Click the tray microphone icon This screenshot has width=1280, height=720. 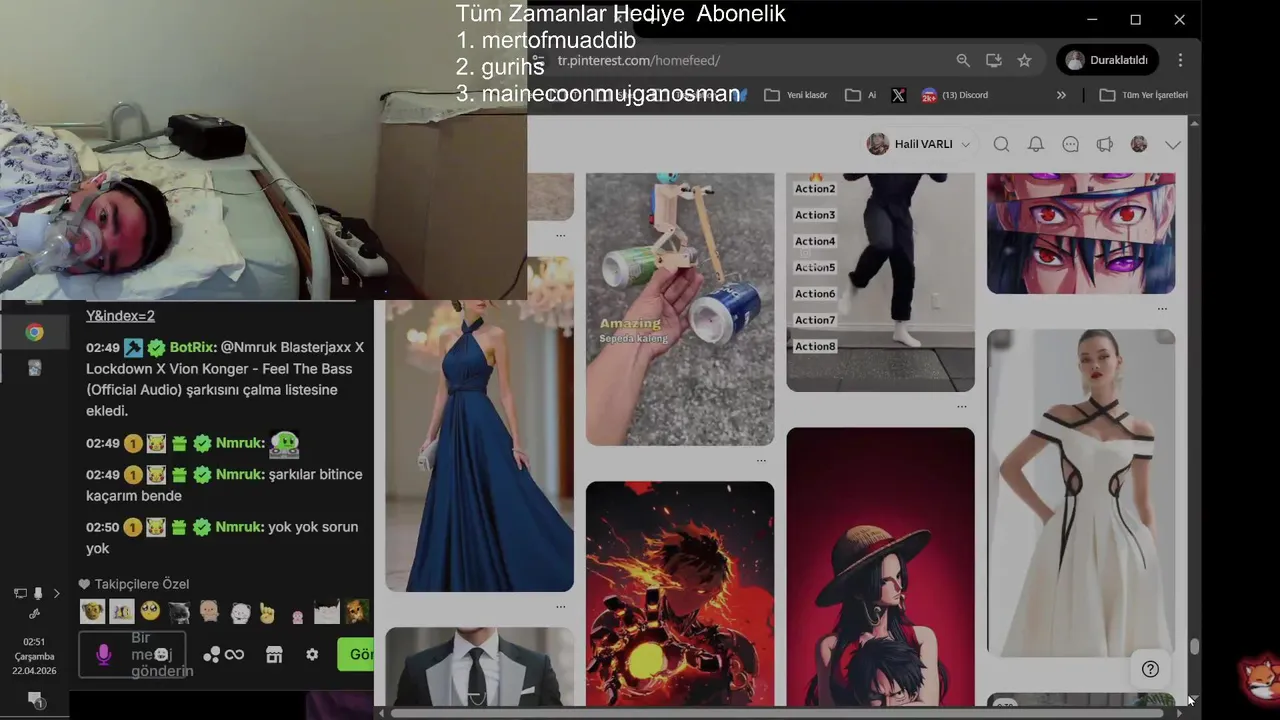38,594
